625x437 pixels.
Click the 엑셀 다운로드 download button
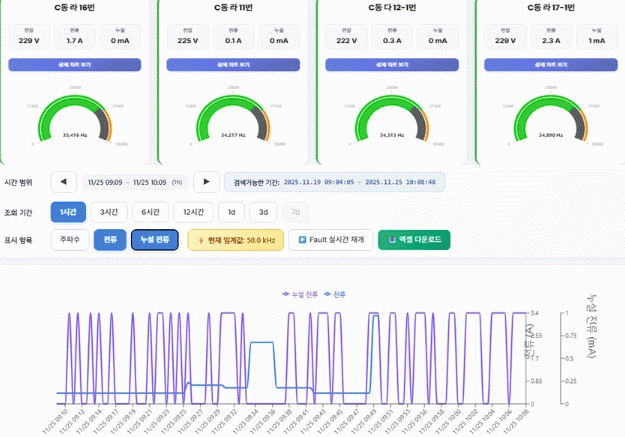point(414,240)
